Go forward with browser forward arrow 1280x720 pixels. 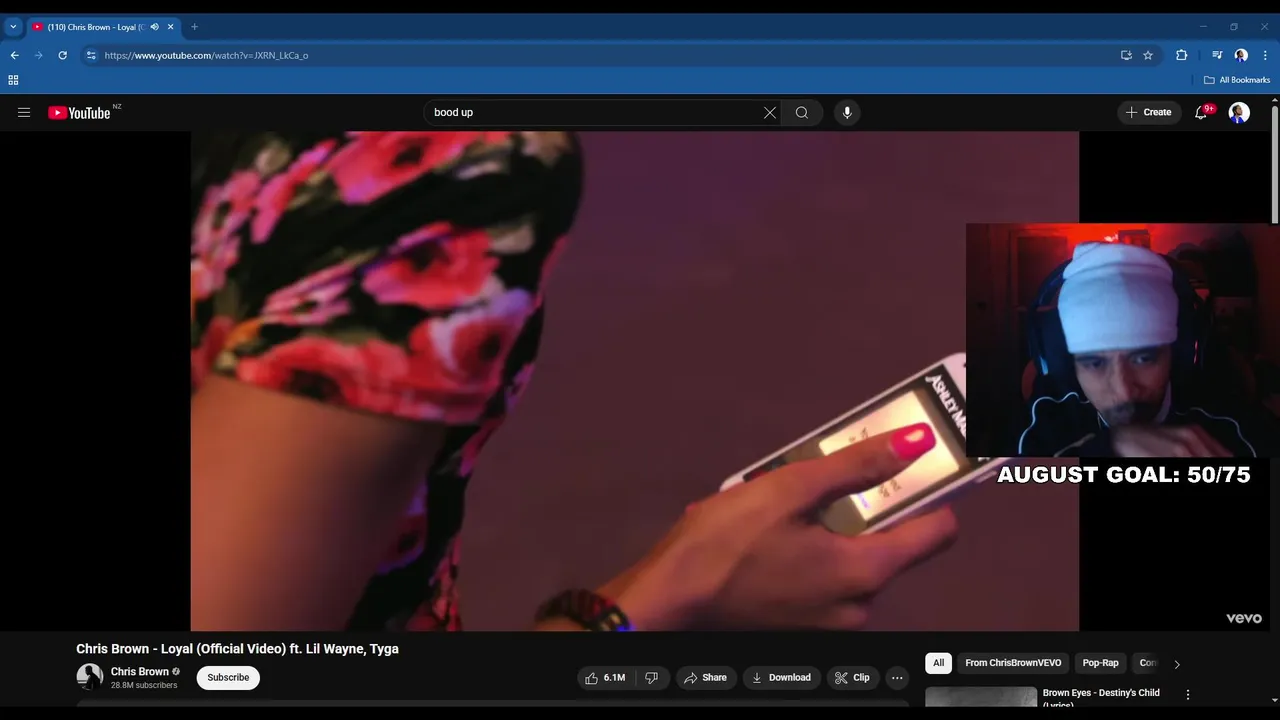[38, 55]
